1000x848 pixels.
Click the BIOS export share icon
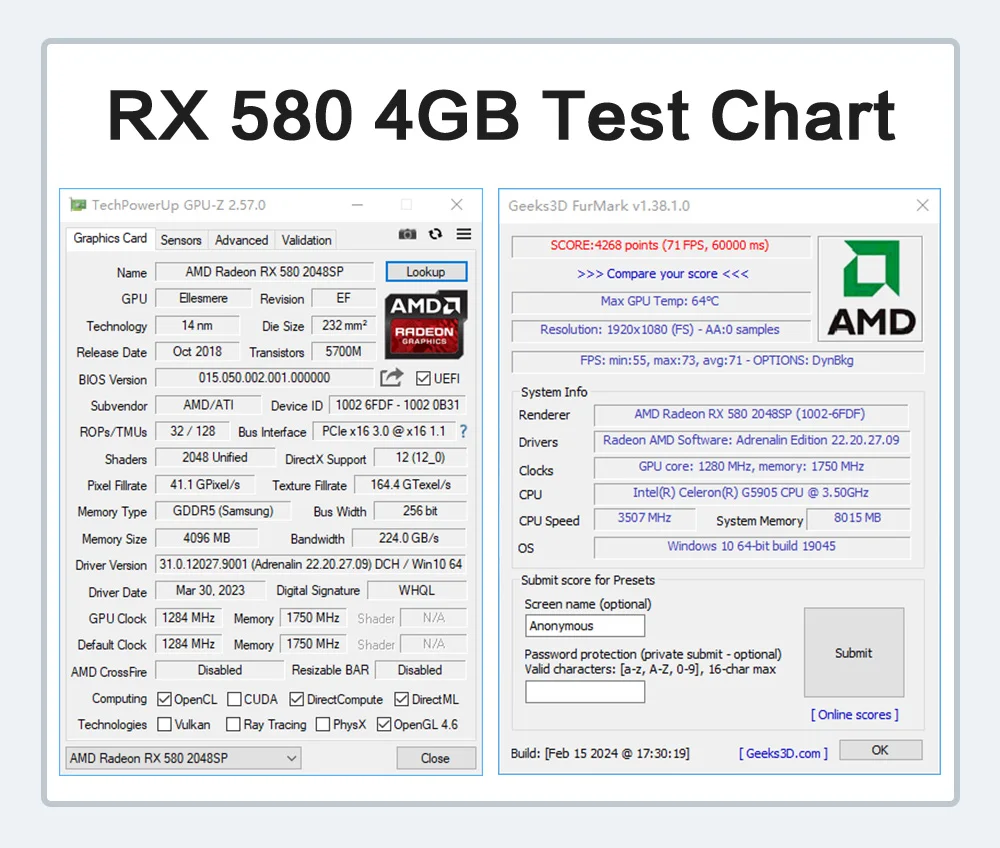[x=392, y=377]
